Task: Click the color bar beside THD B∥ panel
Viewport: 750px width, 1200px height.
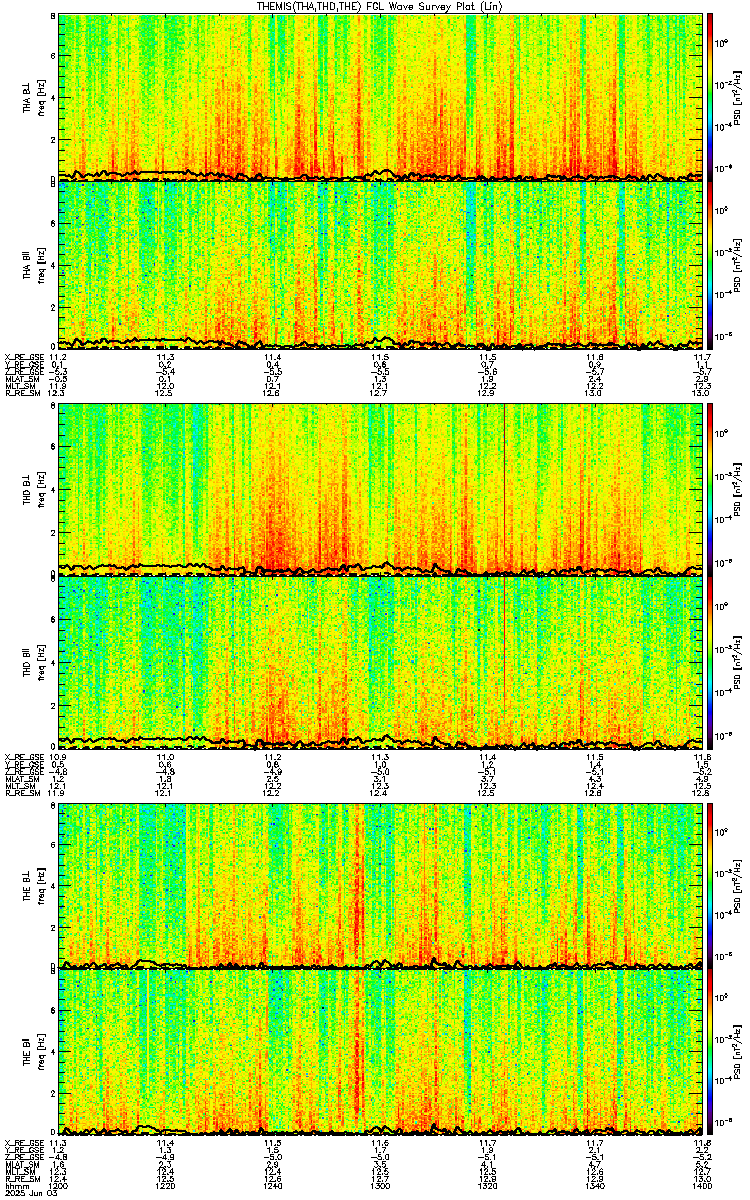Action: 711,661
